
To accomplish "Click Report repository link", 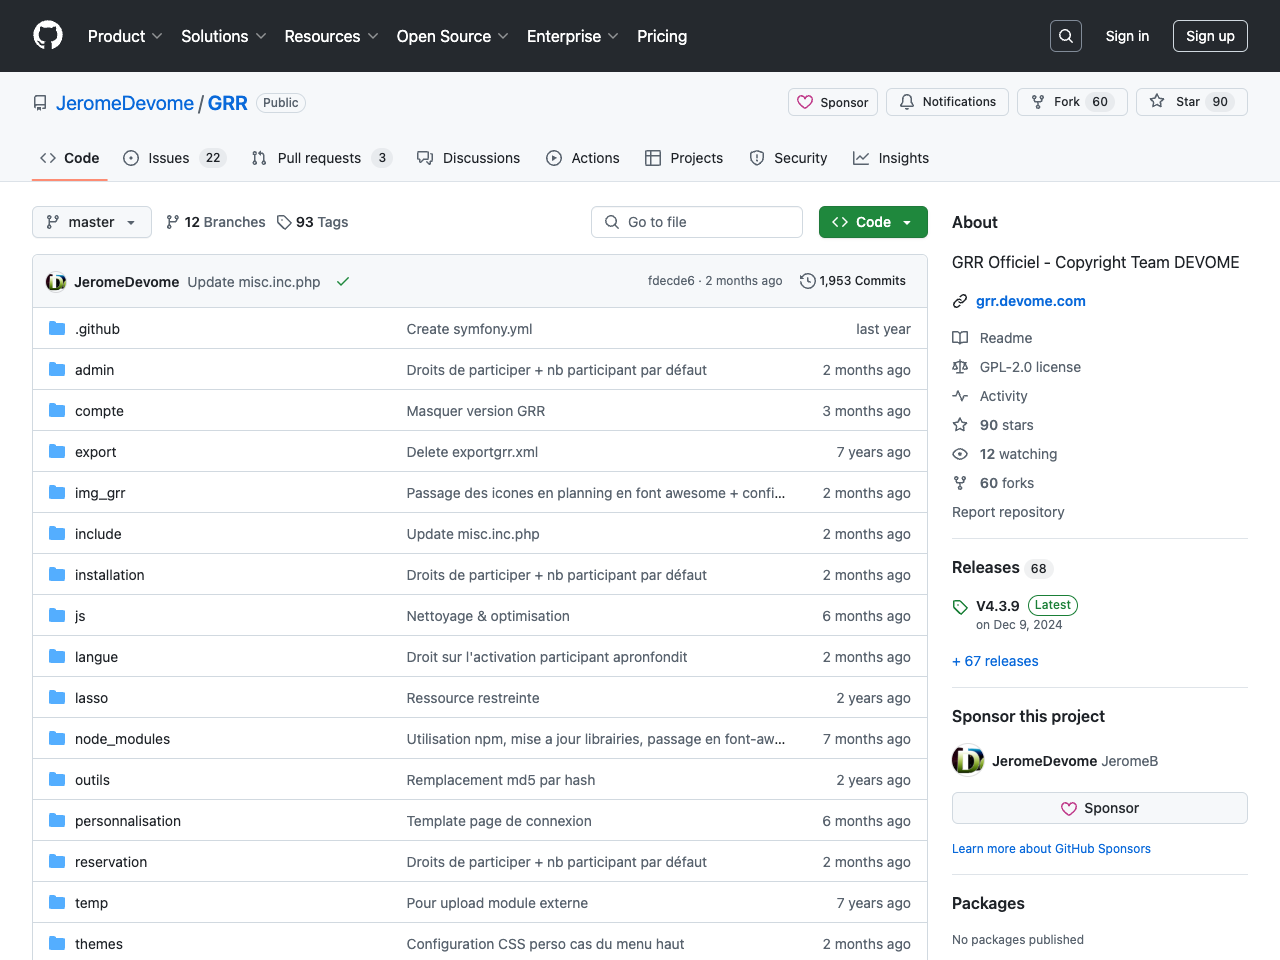I will tap(1008, 512).
